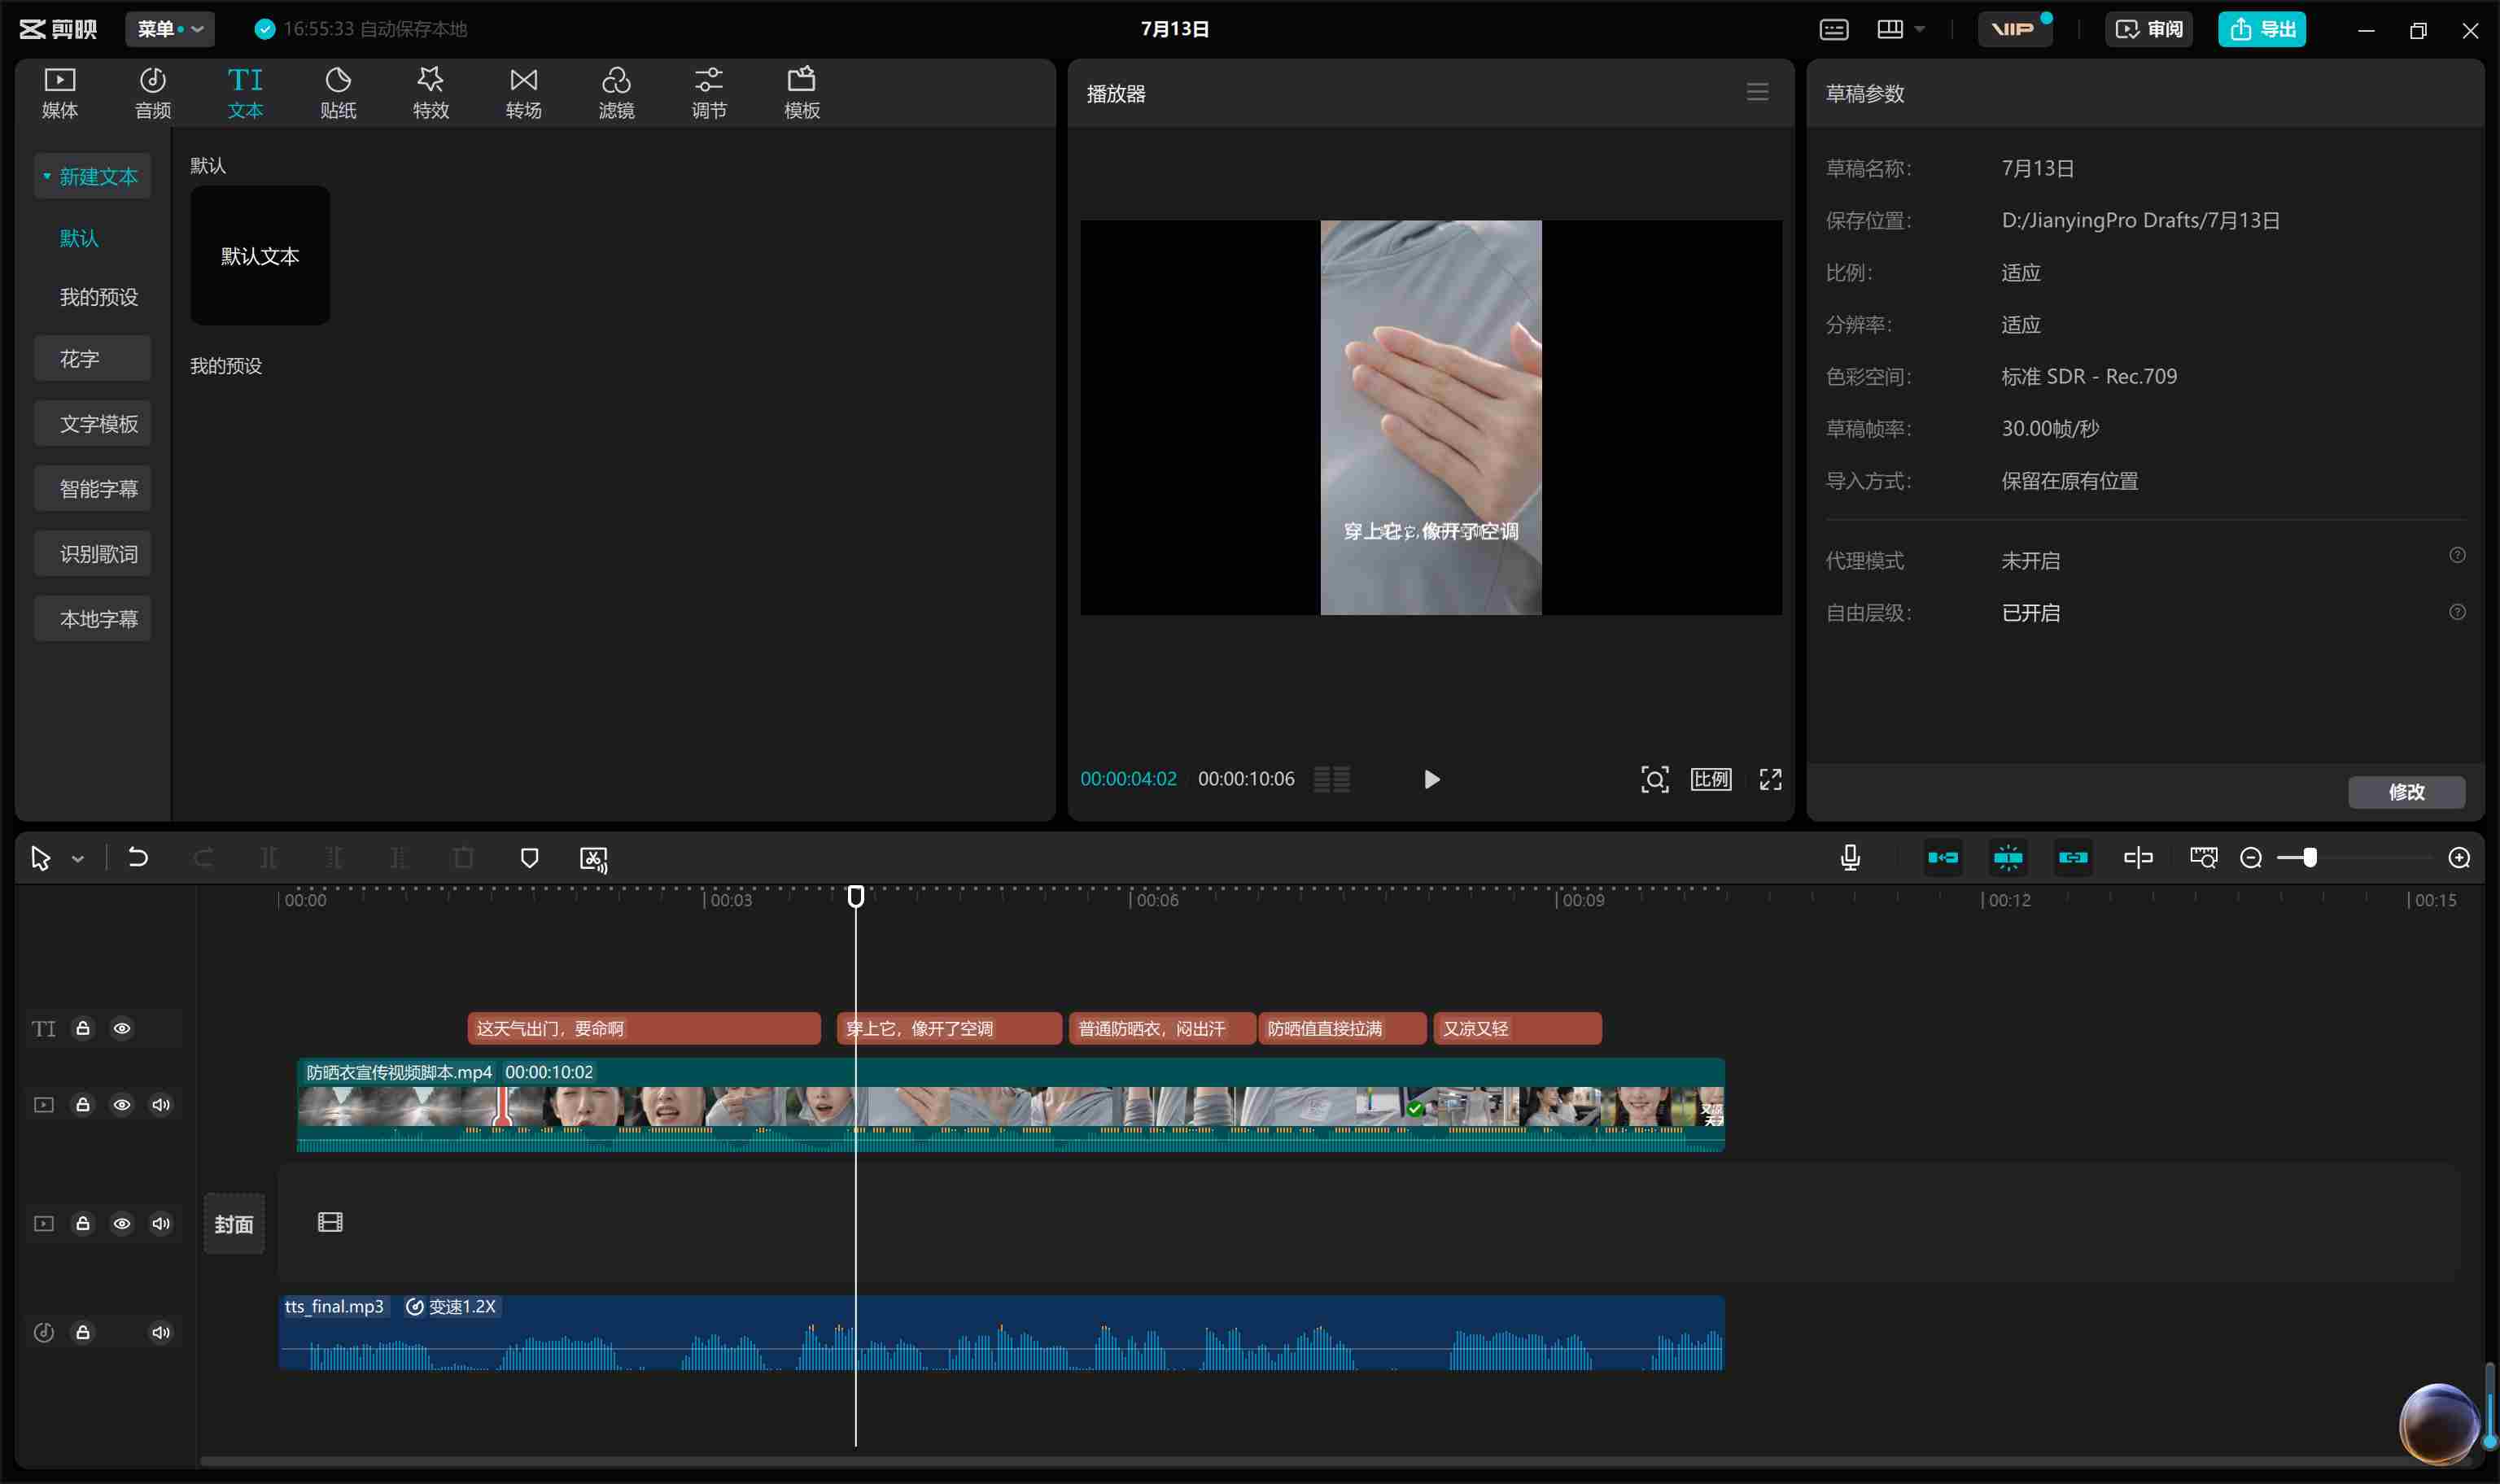This screenshot has width=2500, height=1484.
Task: Open the smart cut tool icon
Action: tap(593, 859)
